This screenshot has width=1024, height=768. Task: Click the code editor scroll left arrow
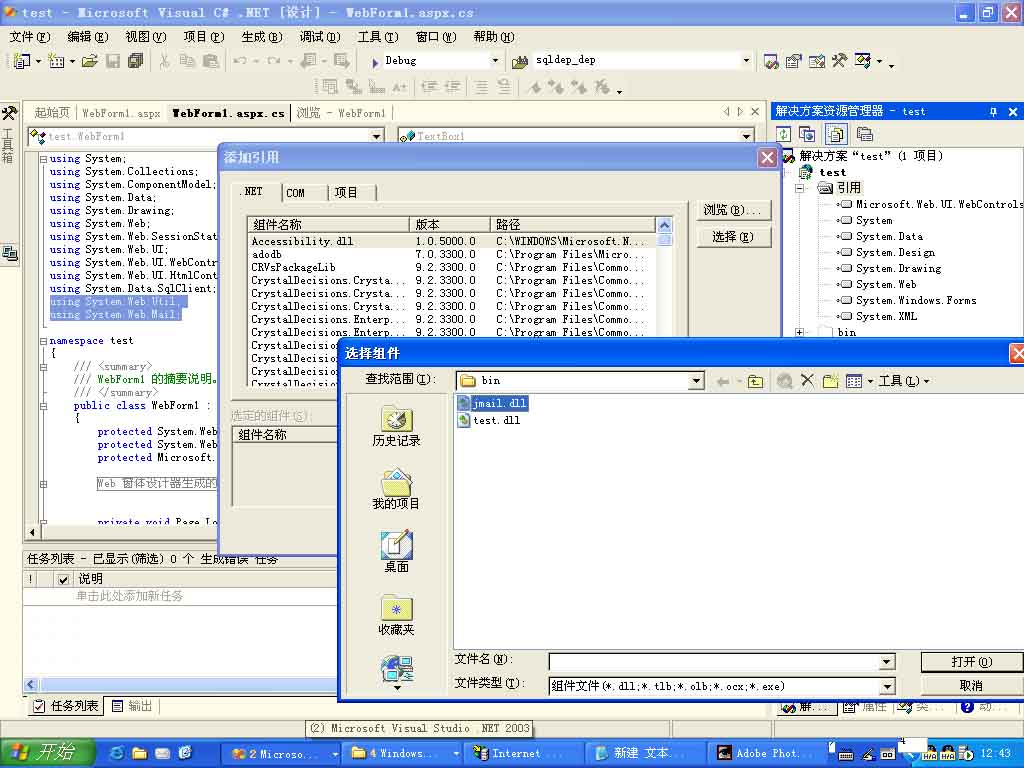coord(31,532)
